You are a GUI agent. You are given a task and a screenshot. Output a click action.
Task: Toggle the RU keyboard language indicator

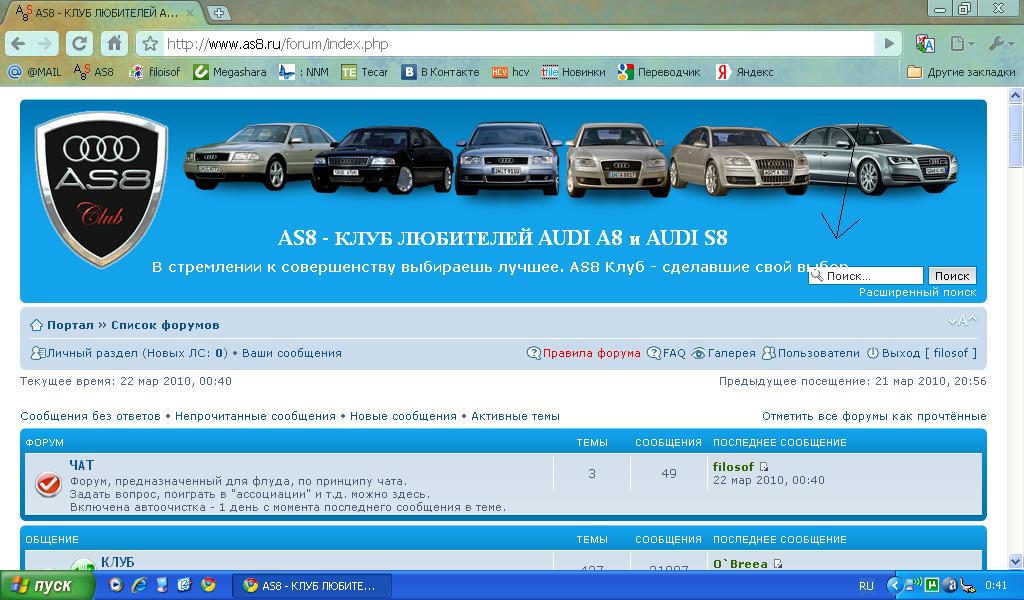[x=866, y=585]
